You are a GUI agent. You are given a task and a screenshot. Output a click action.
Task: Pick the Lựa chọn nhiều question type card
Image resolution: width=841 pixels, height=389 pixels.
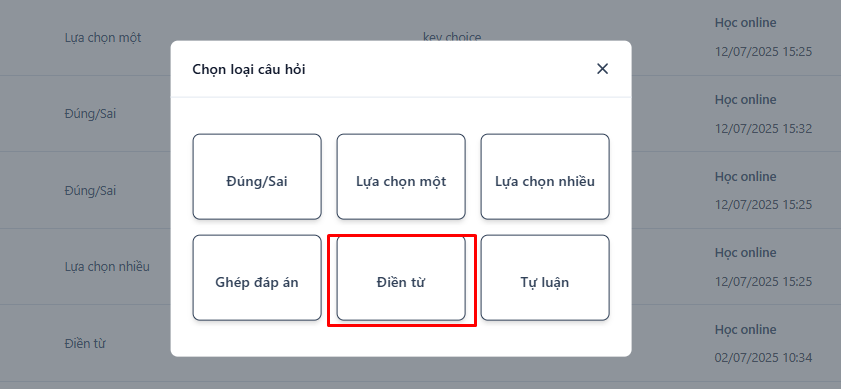pos(545,177)
